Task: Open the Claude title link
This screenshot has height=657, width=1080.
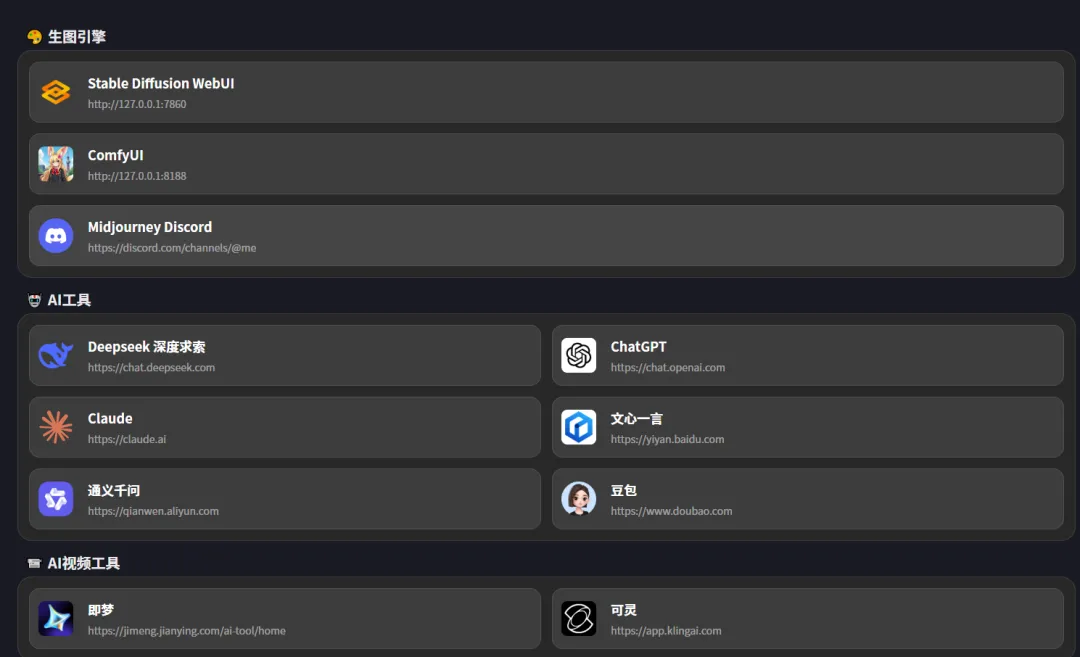Action: pos(110,419)
